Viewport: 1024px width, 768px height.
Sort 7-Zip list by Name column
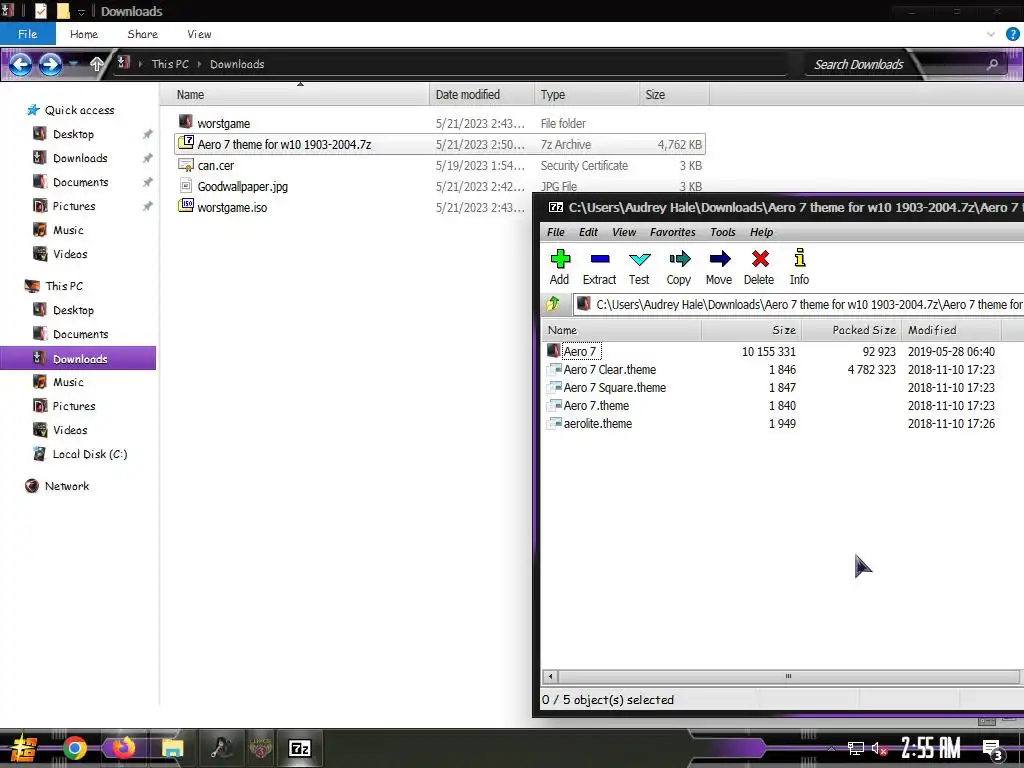tap(621, 330)
